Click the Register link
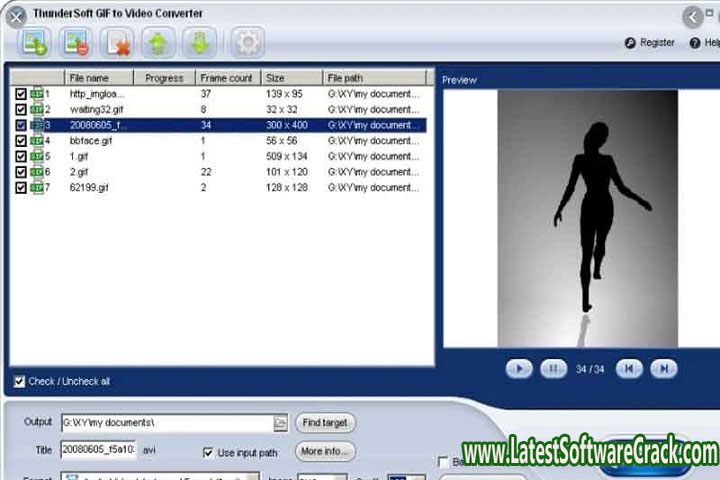 tap(657, 43)
